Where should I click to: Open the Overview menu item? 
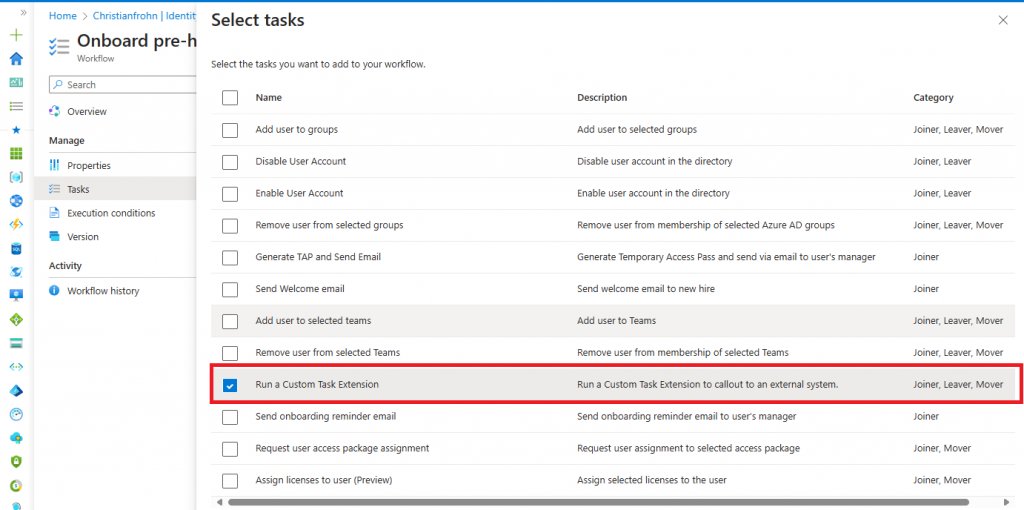[x=87, y=112]
